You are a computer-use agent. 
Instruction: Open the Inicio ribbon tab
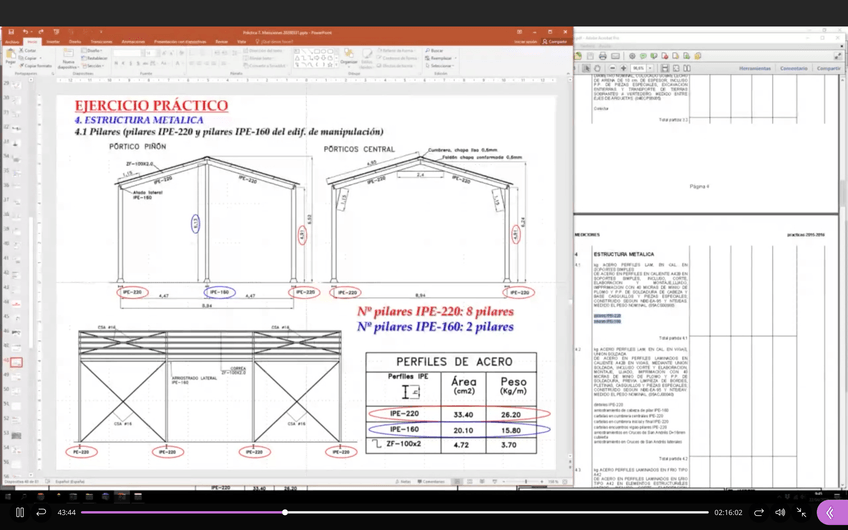pos(33,42)
